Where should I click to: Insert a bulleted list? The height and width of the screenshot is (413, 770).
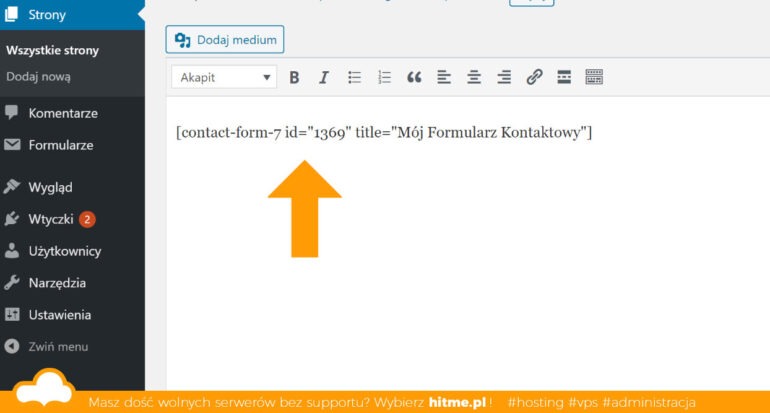[x=354, y=77]
